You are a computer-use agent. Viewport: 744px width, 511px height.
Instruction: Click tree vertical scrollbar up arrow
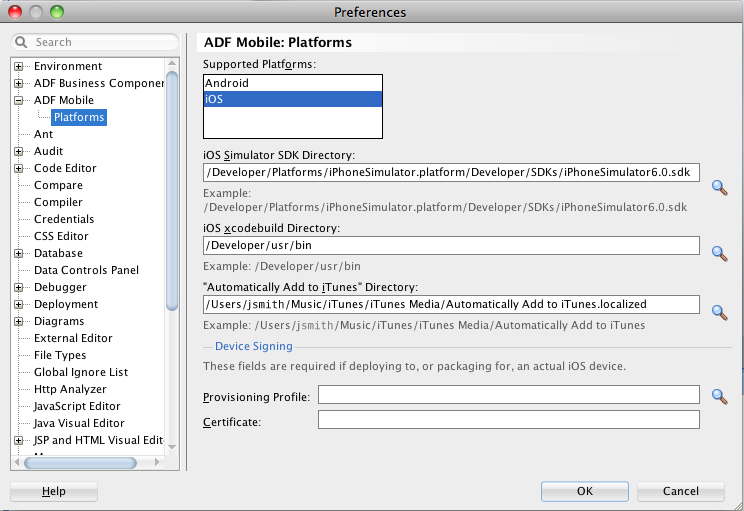click(172, 63)
